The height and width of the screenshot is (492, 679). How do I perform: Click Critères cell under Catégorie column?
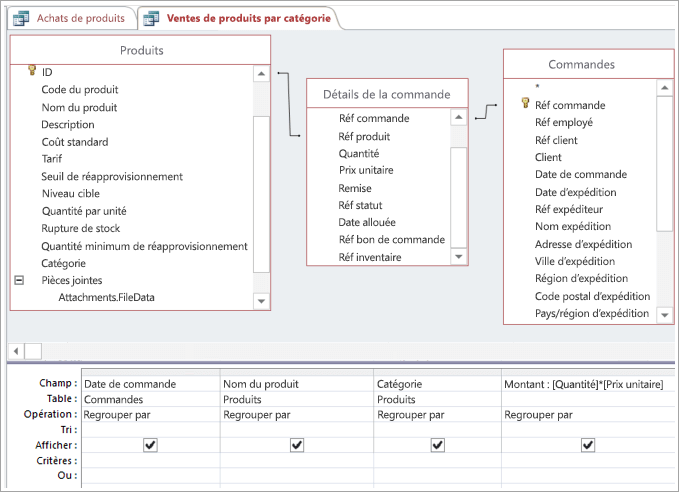tap(437, 460)
